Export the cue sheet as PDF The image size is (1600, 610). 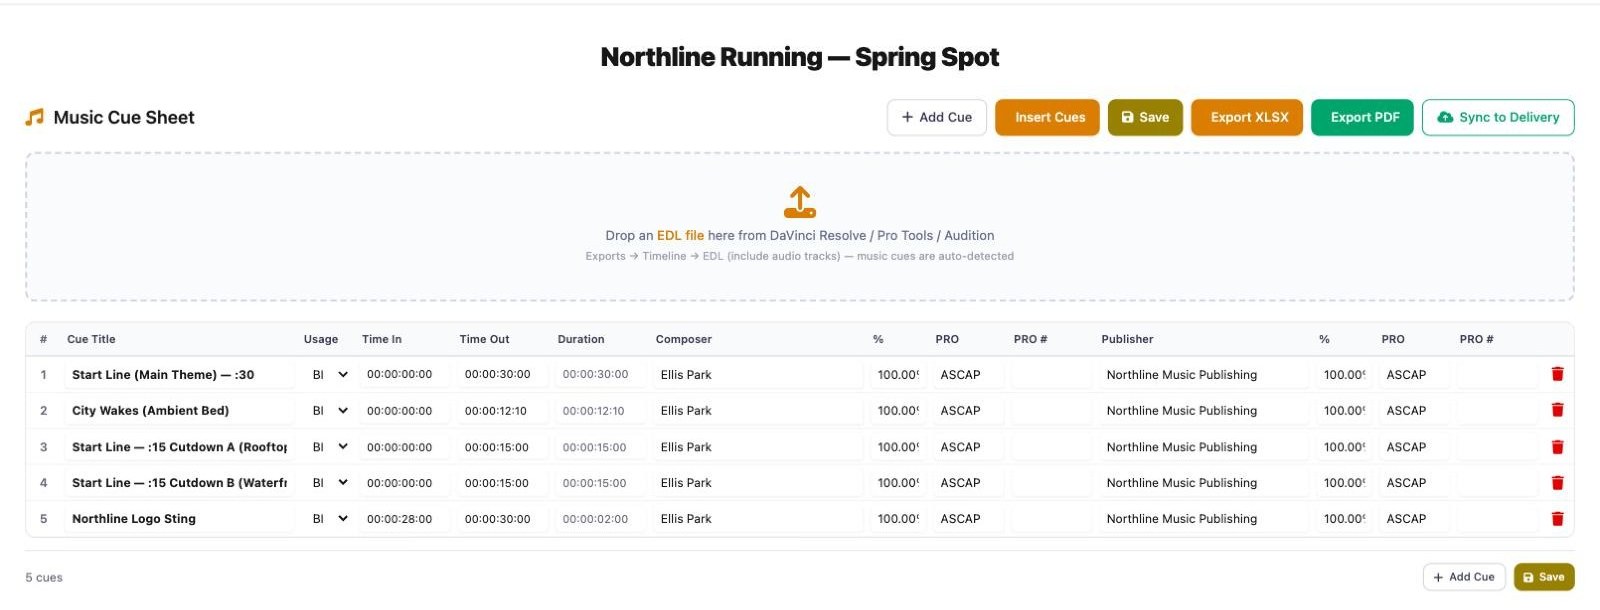click(1363, 117)
